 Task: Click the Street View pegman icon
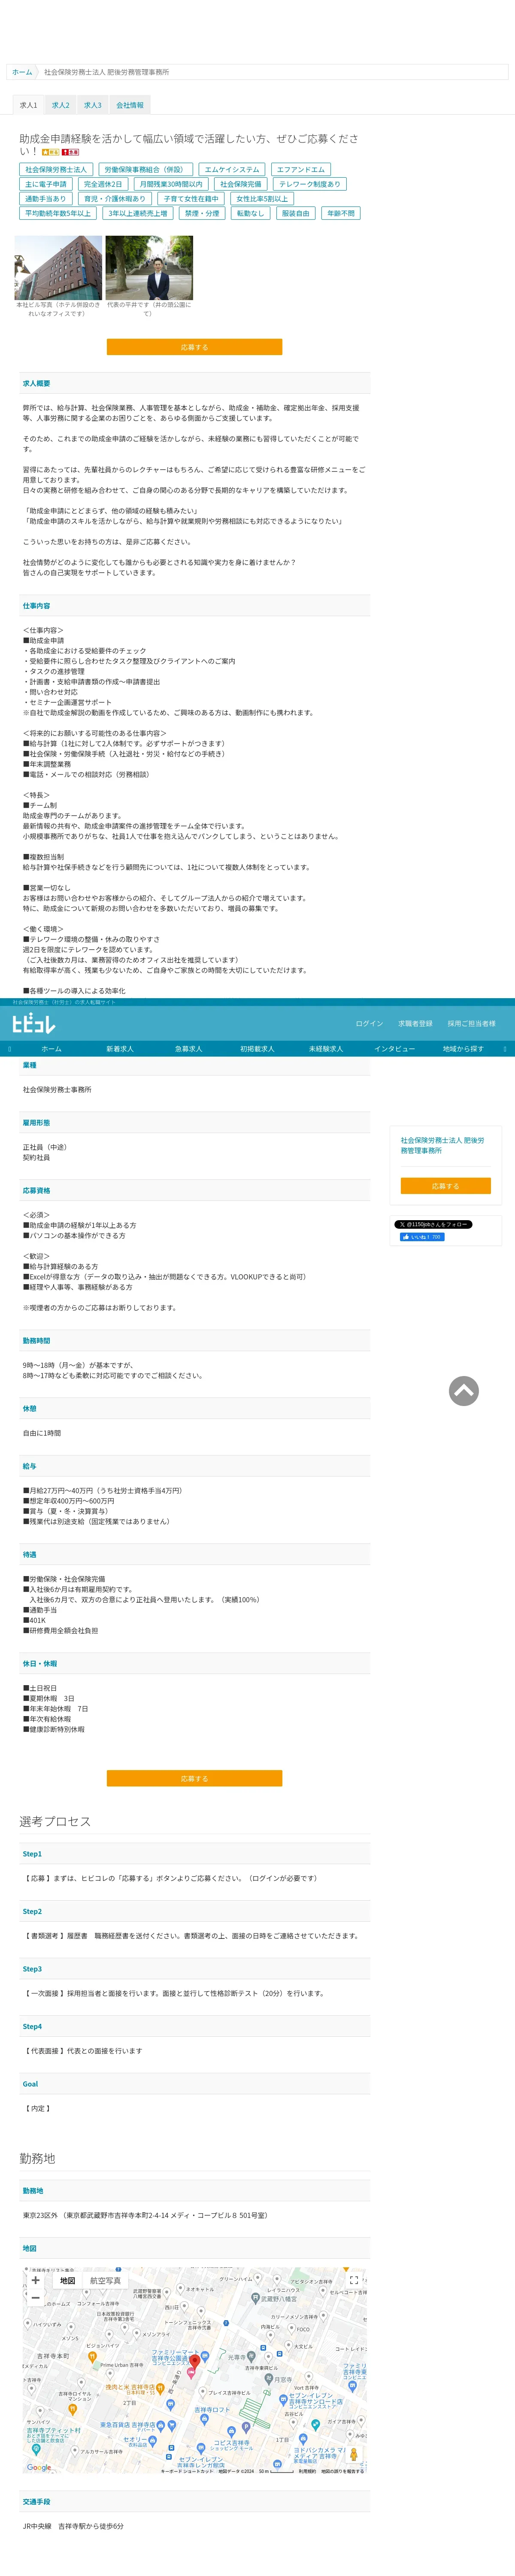353,2454
